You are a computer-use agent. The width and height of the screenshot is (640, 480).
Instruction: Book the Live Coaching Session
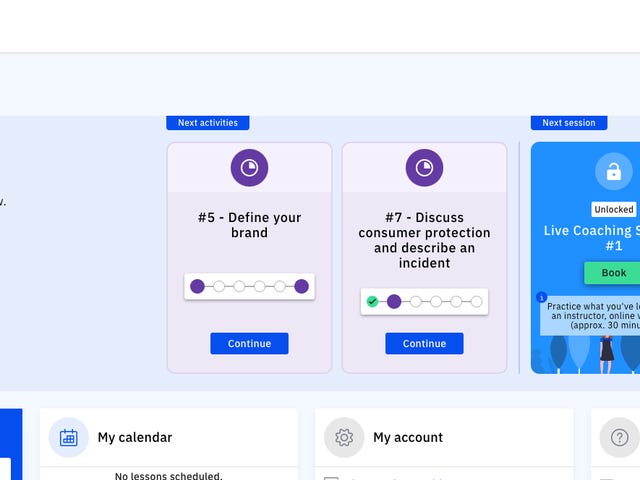point(613,273)
